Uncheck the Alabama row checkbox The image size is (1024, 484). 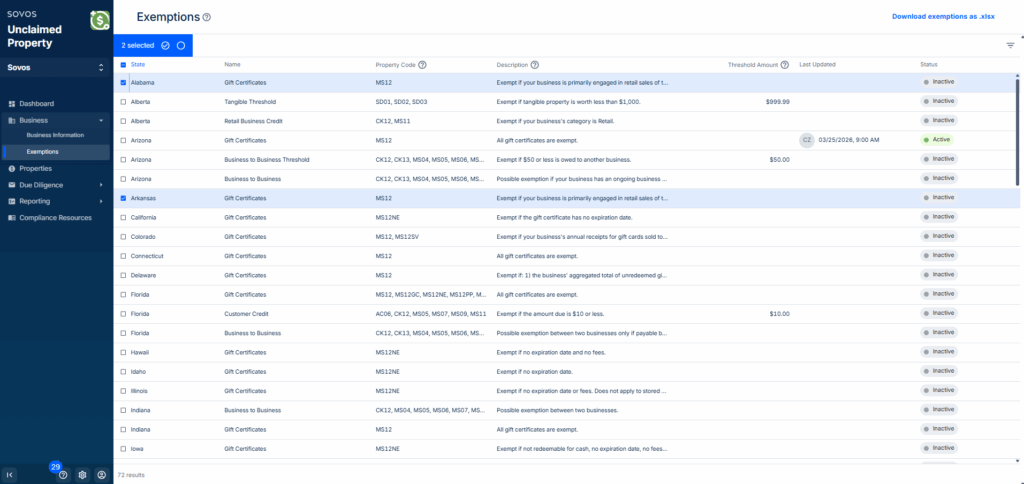click(123, 82)
